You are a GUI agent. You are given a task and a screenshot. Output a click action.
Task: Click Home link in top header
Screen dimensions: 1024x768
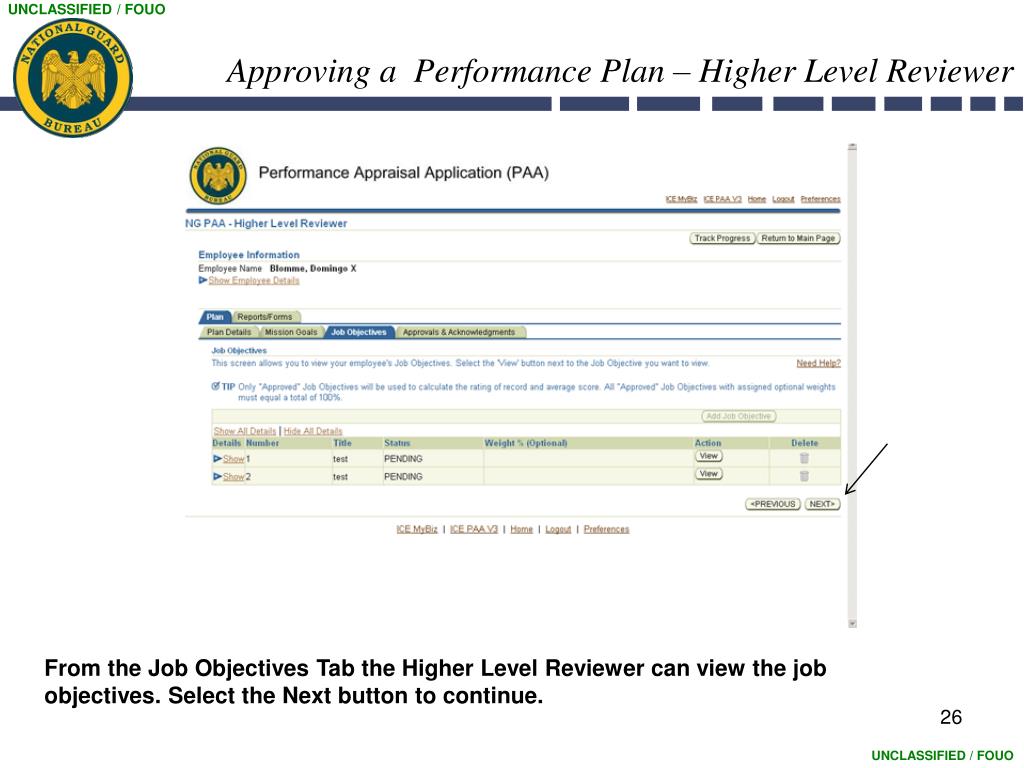pyautogui.click(x=757, y=199)
